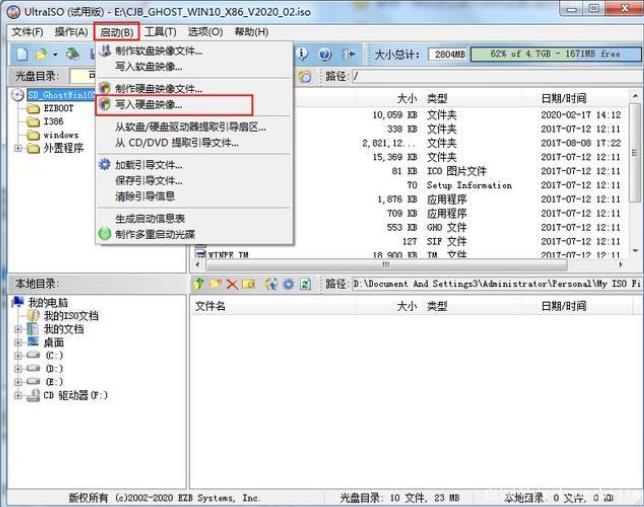
Task: Sort disc files by 大小 column header
Action: [x=407, y=98]
